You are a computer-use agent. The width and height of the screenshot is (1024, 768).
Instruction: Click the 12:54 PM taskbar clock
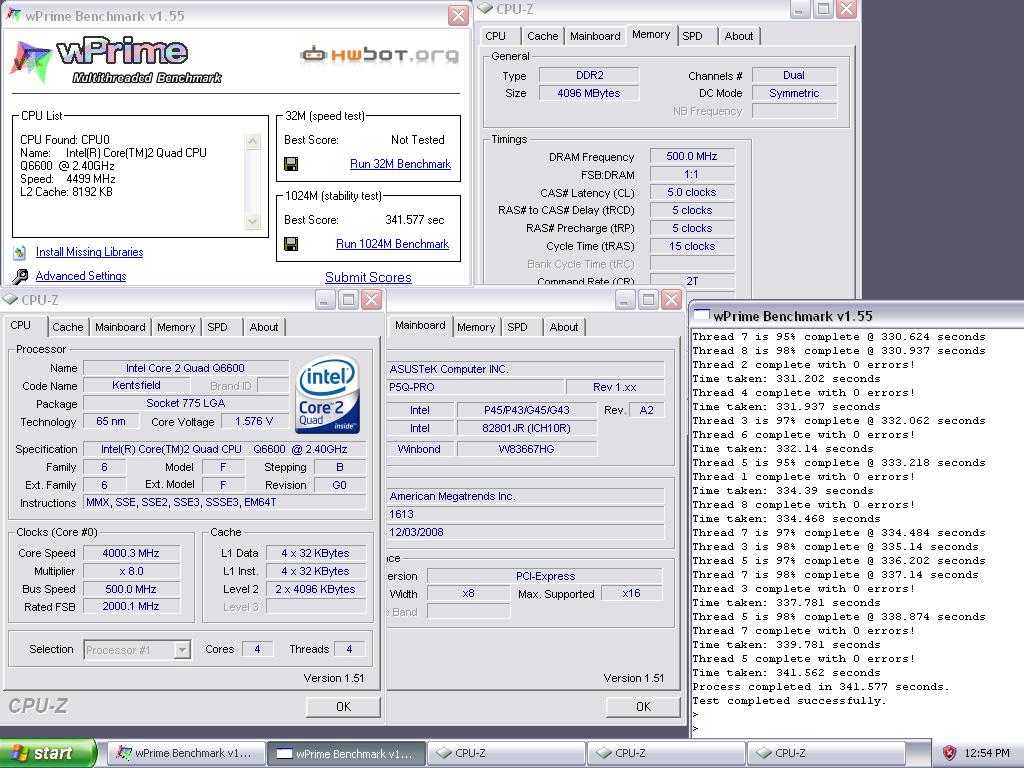[x=987, y=753]
